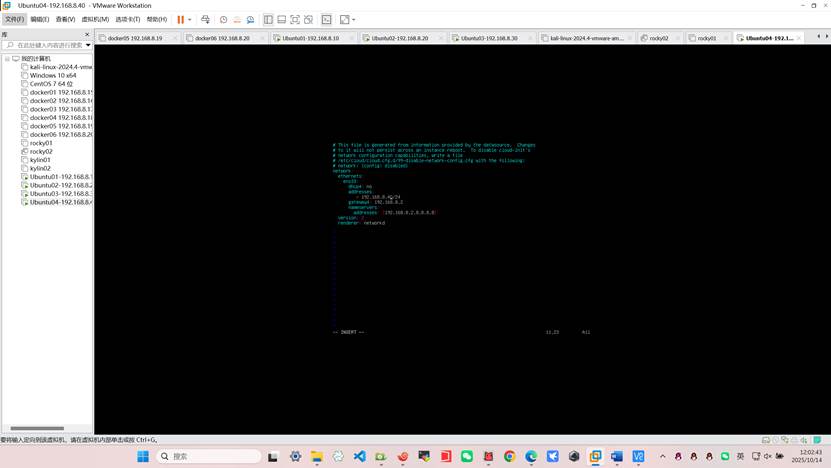This screenshot has width=831, height=468.
Task: Close the library panel
Action: (x=87, y=34)
